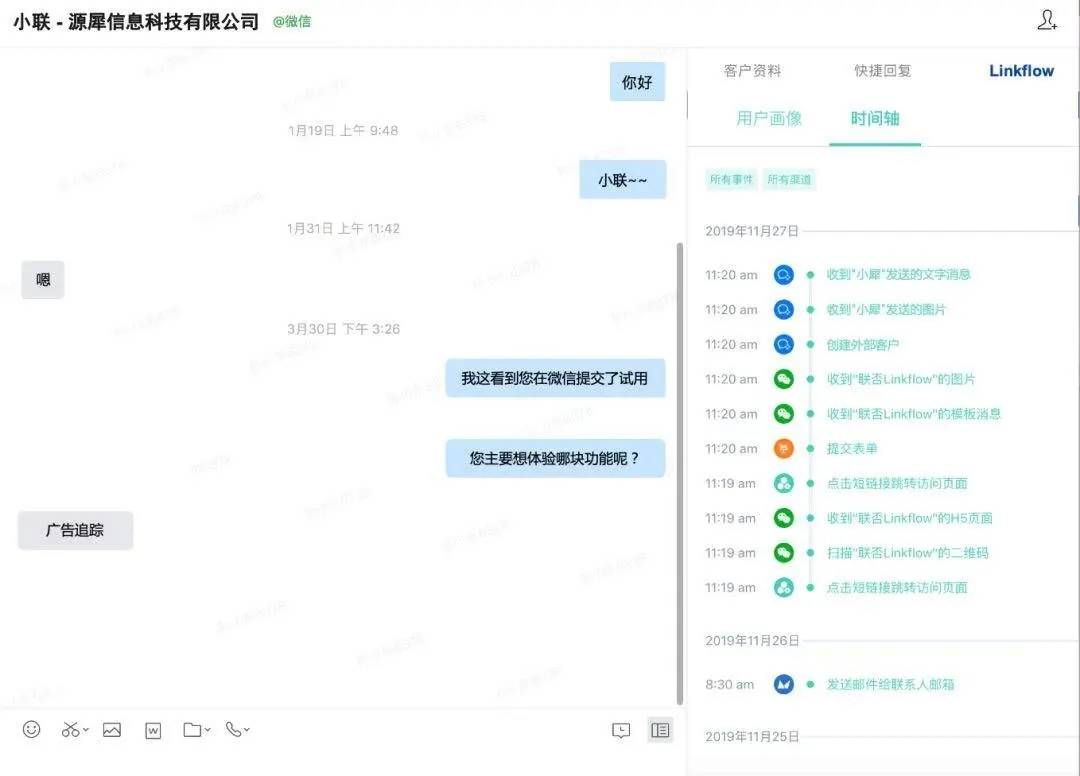Open the 提交表单 event
The image size is (1080, 776).
coord(852,449)
